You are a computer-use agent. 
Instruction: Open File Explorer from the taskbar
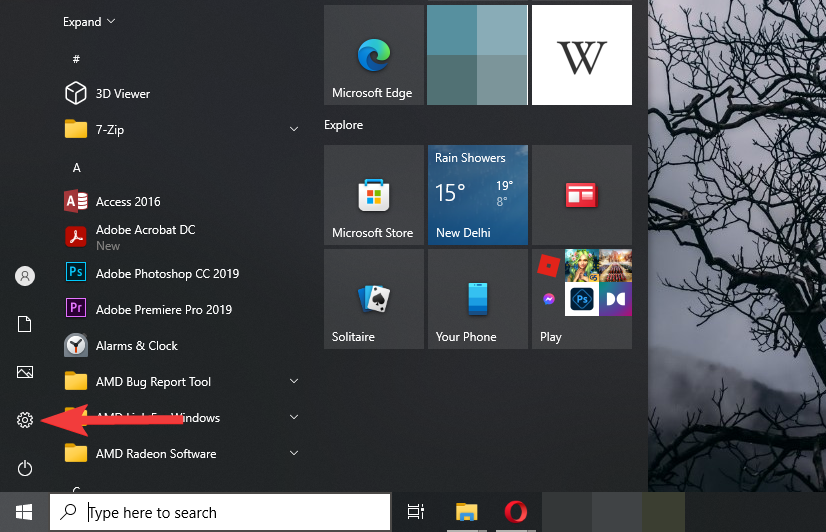466,512
